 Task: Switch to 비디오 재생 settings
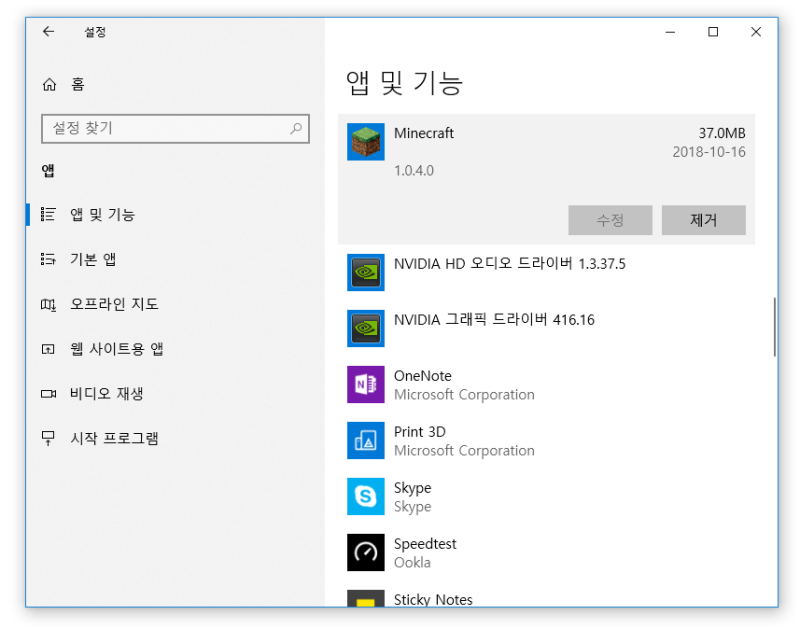tap(175, 394)
